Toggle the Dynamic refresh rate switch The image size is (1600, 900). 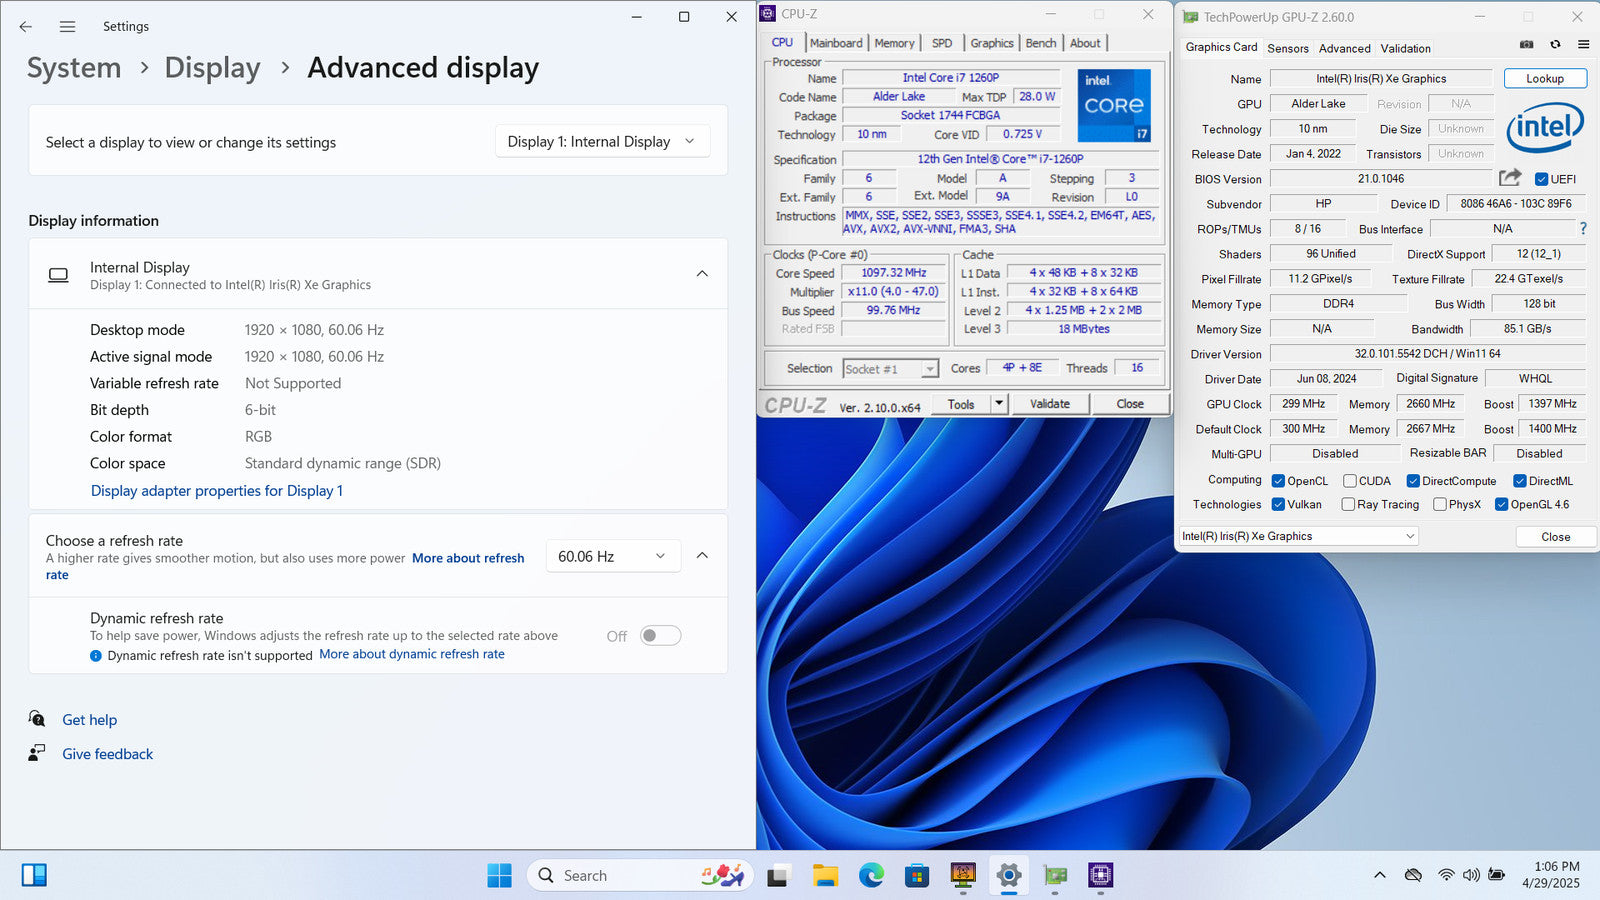point(660,636)
